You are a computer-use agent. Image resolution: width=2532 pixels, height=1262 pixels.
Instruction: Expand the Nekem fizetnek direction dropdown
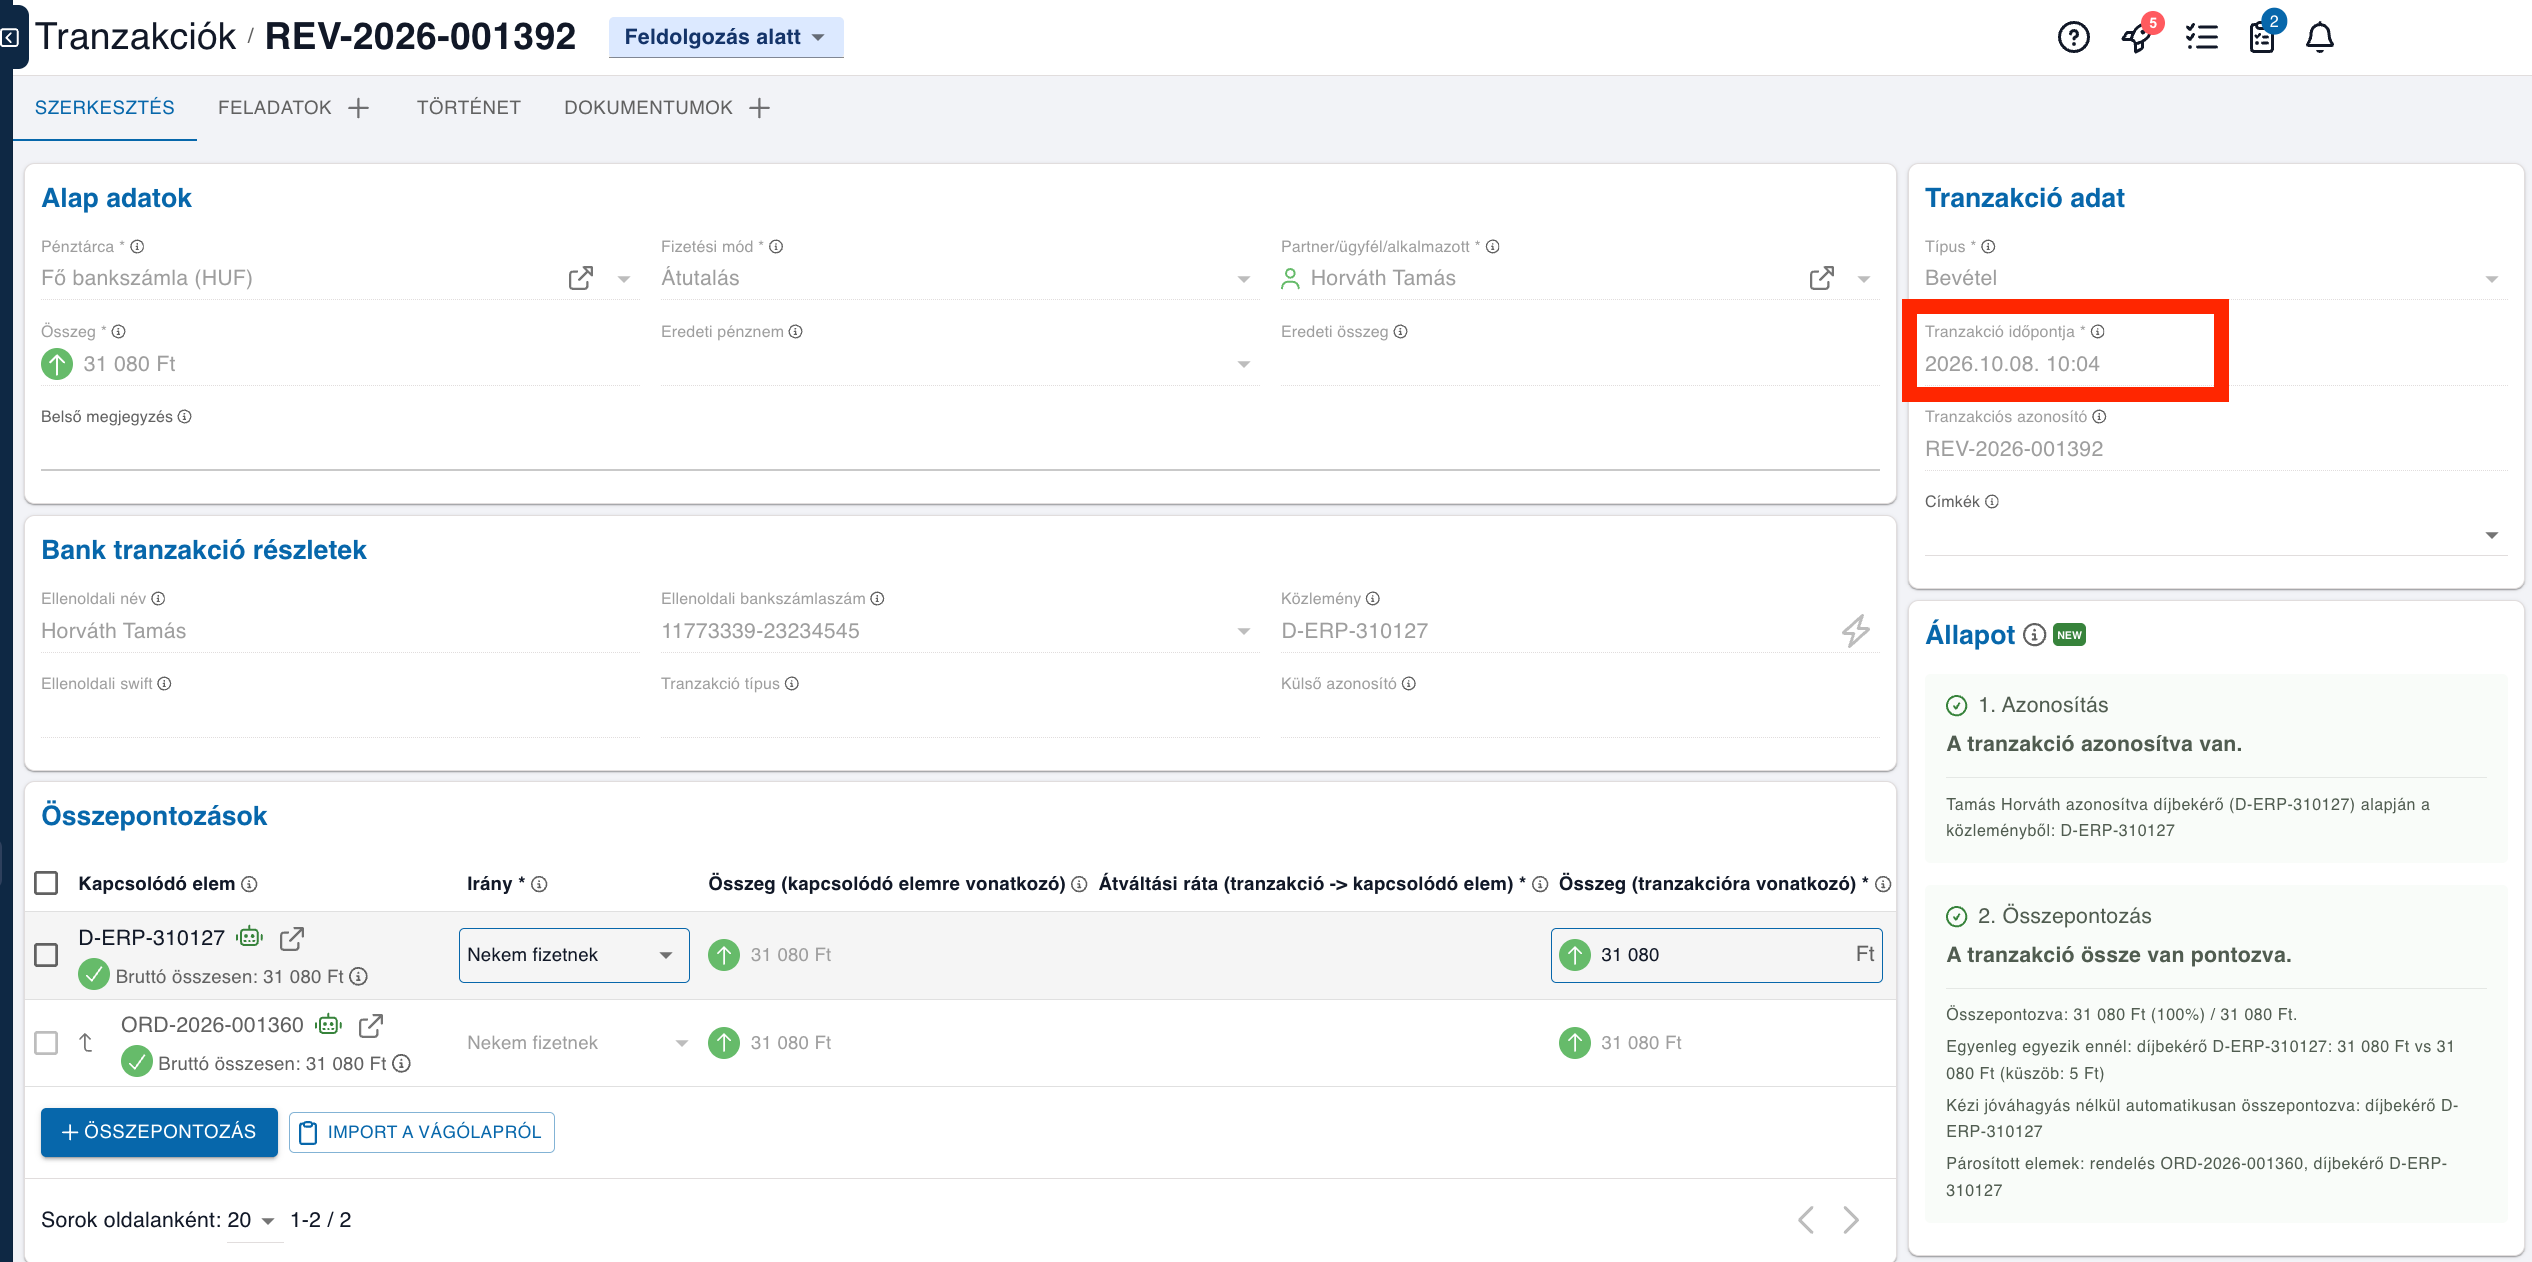pos(574,955)
